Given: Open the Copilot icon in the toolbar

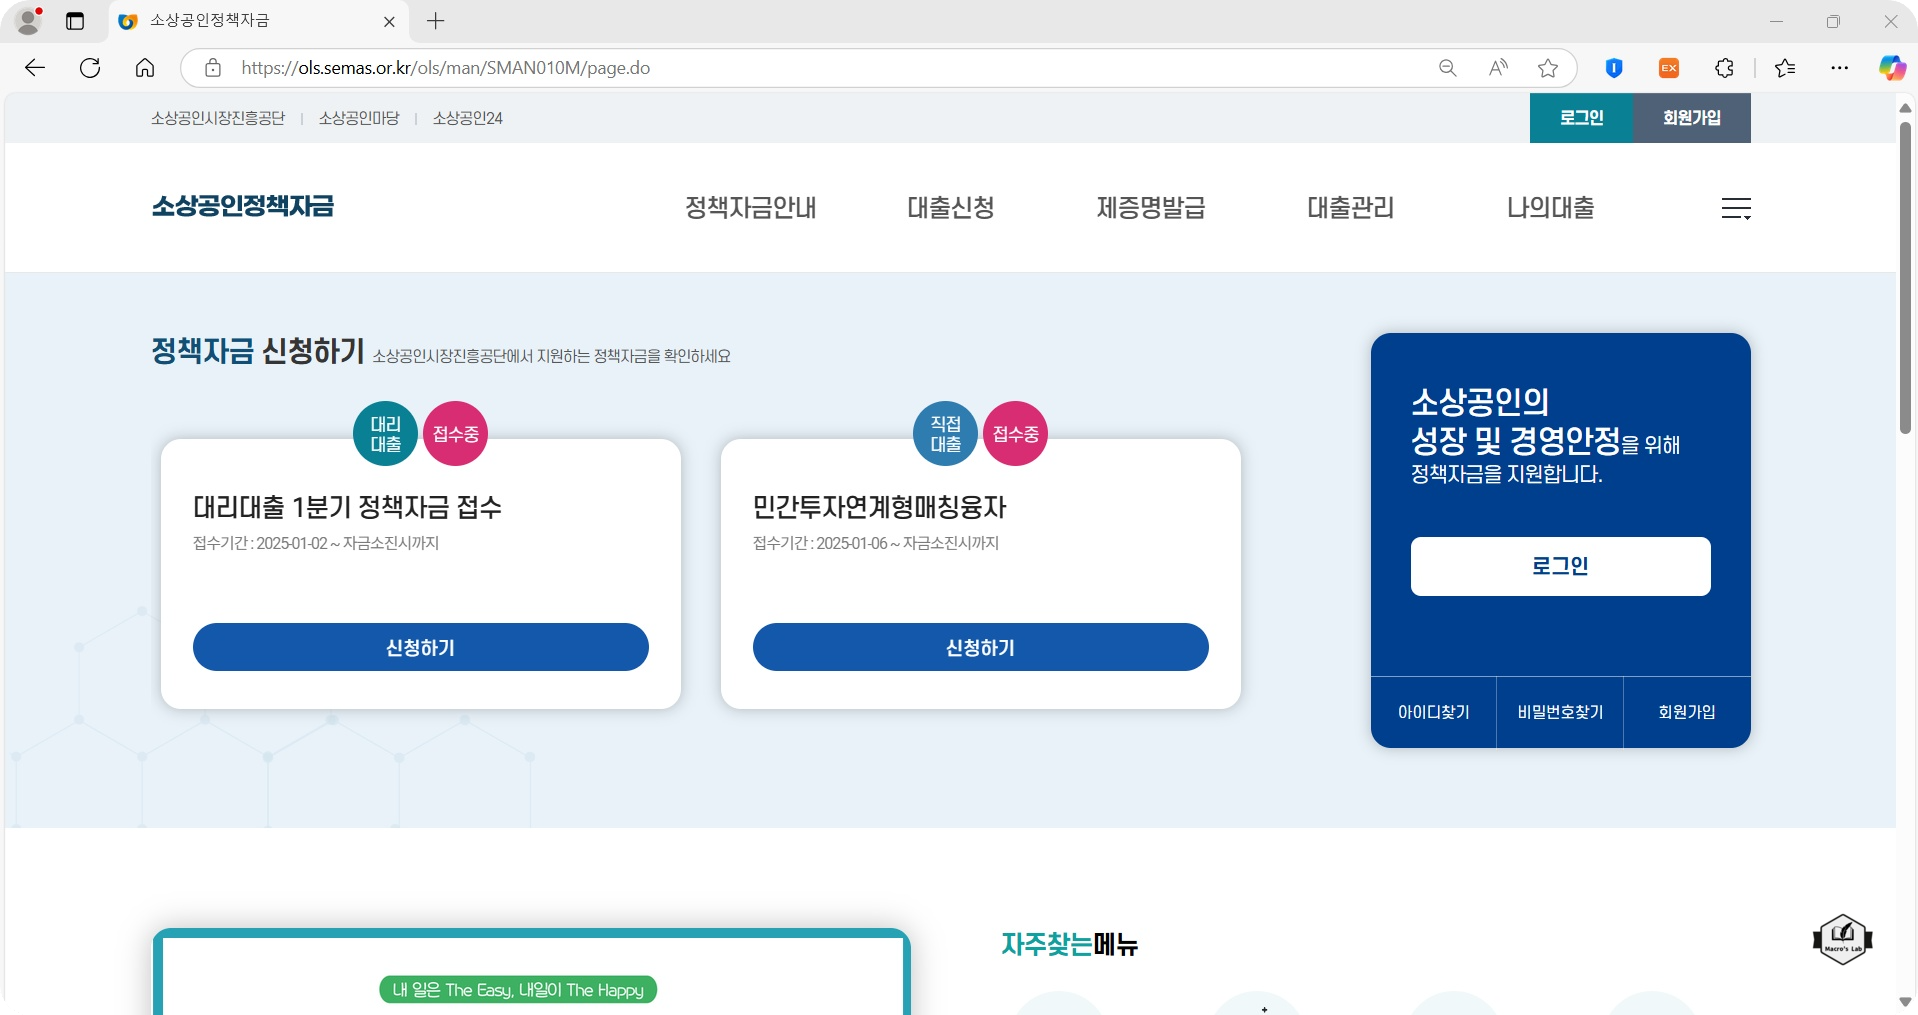Looking at the screenshot, I should pos(1890,67).
